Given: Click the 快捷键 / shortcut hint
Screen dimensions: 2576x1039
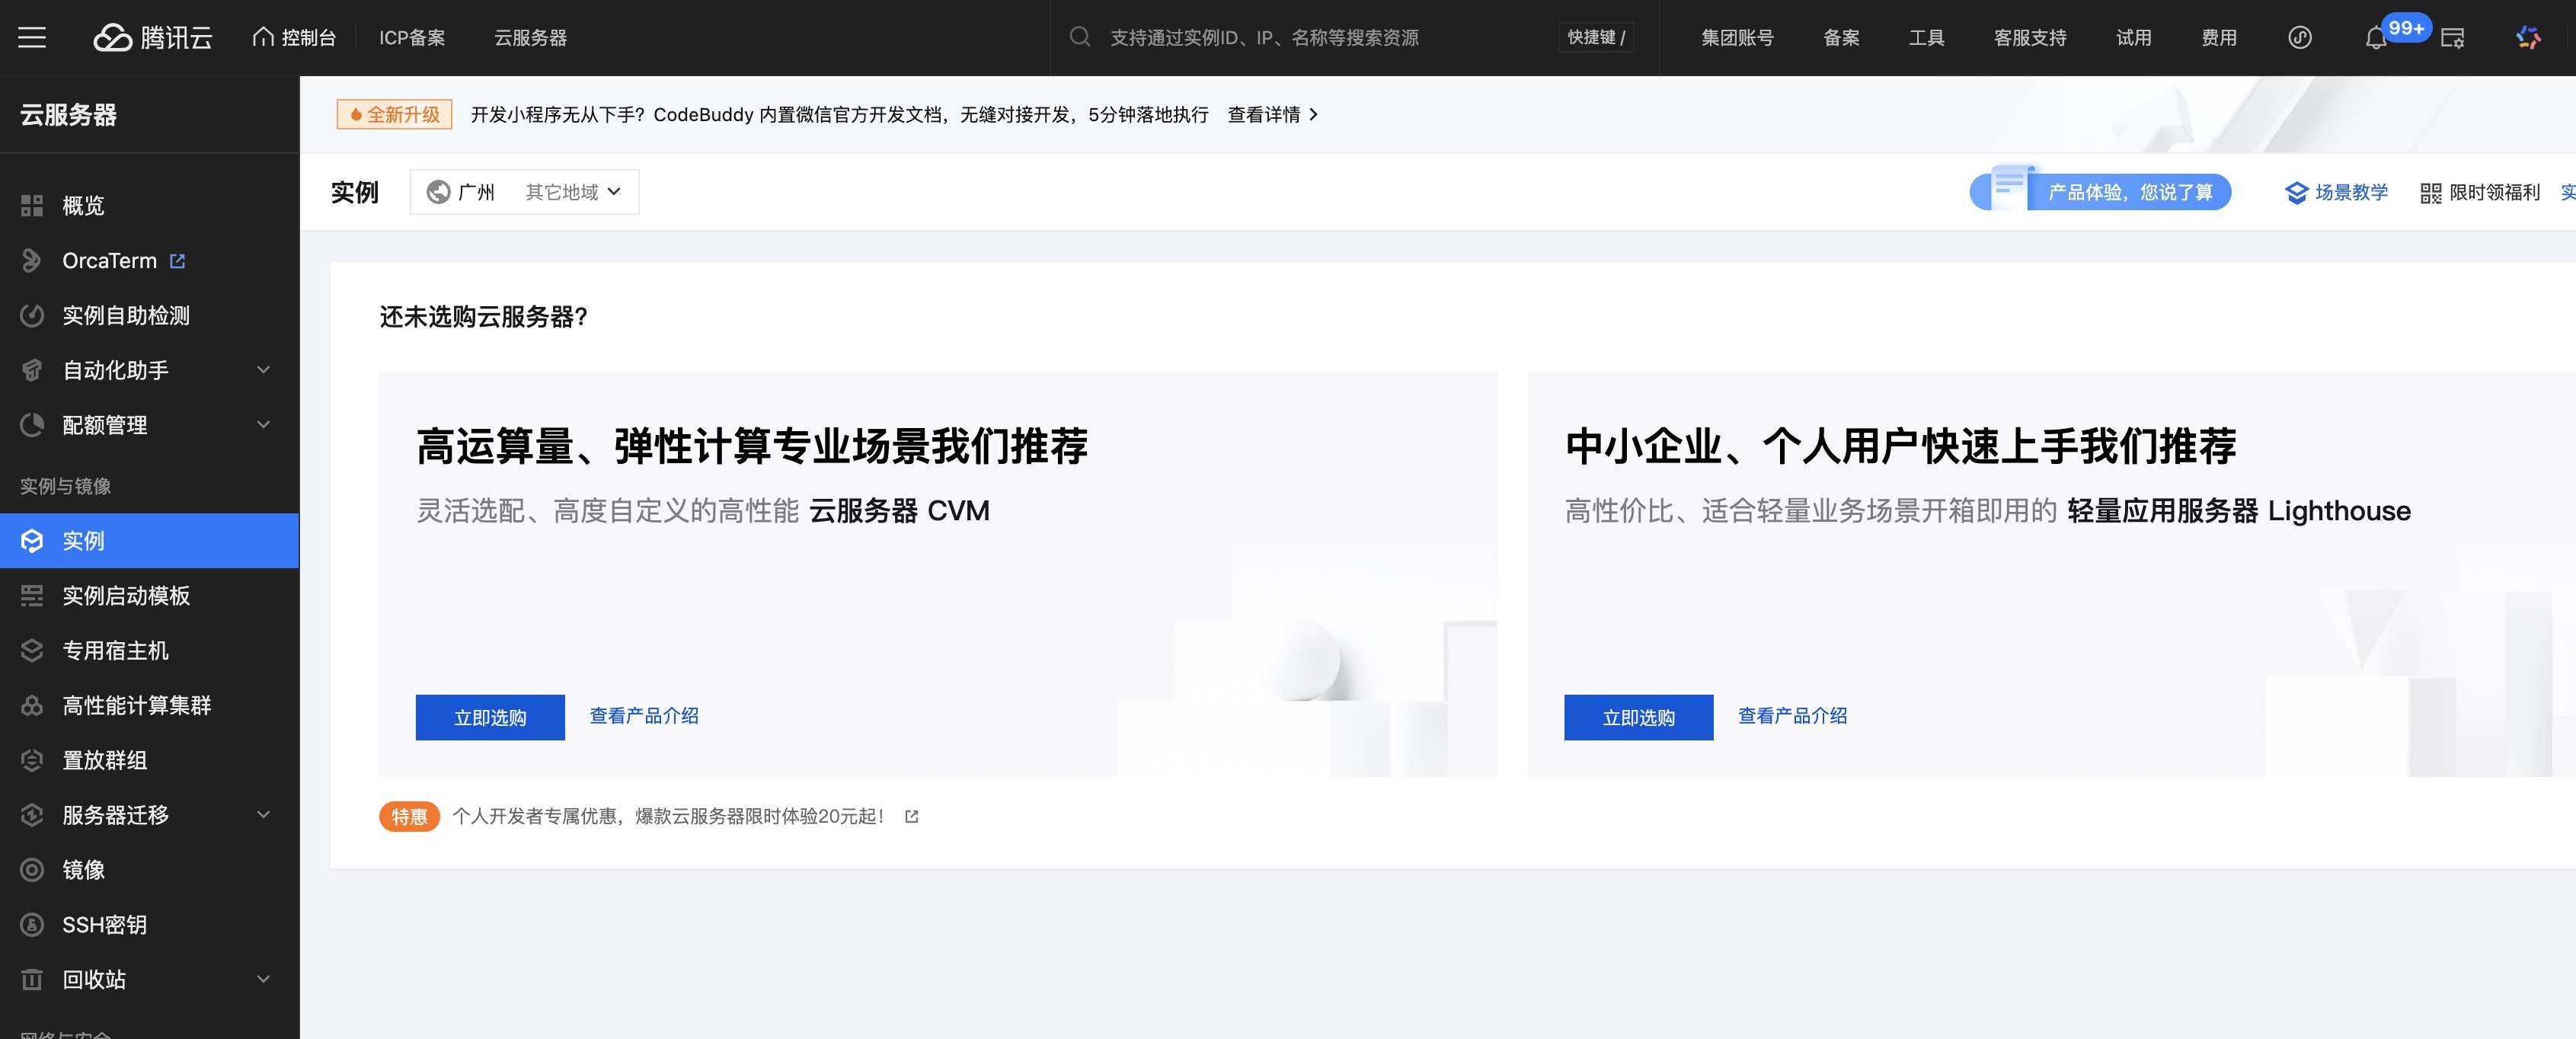Looking at the screenshot, I should click(x=1596, y=38).
